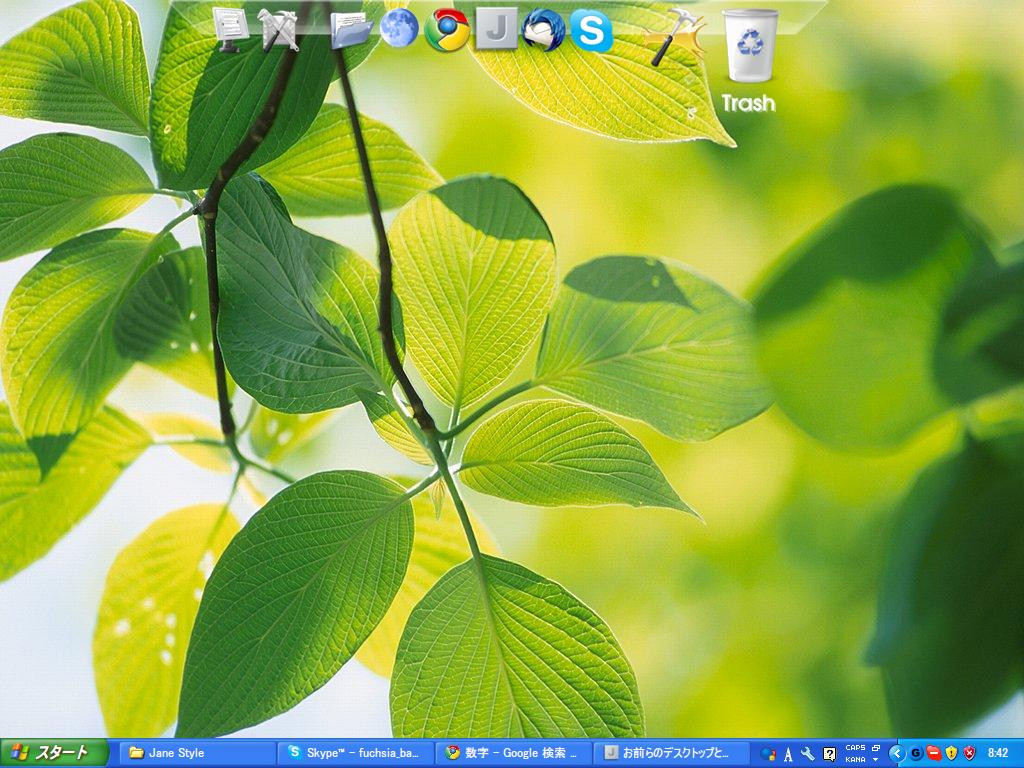This screenshot has width=1024, height=768.
Task: Open the Trash recycle bin icon
Action: coord(750,46)
